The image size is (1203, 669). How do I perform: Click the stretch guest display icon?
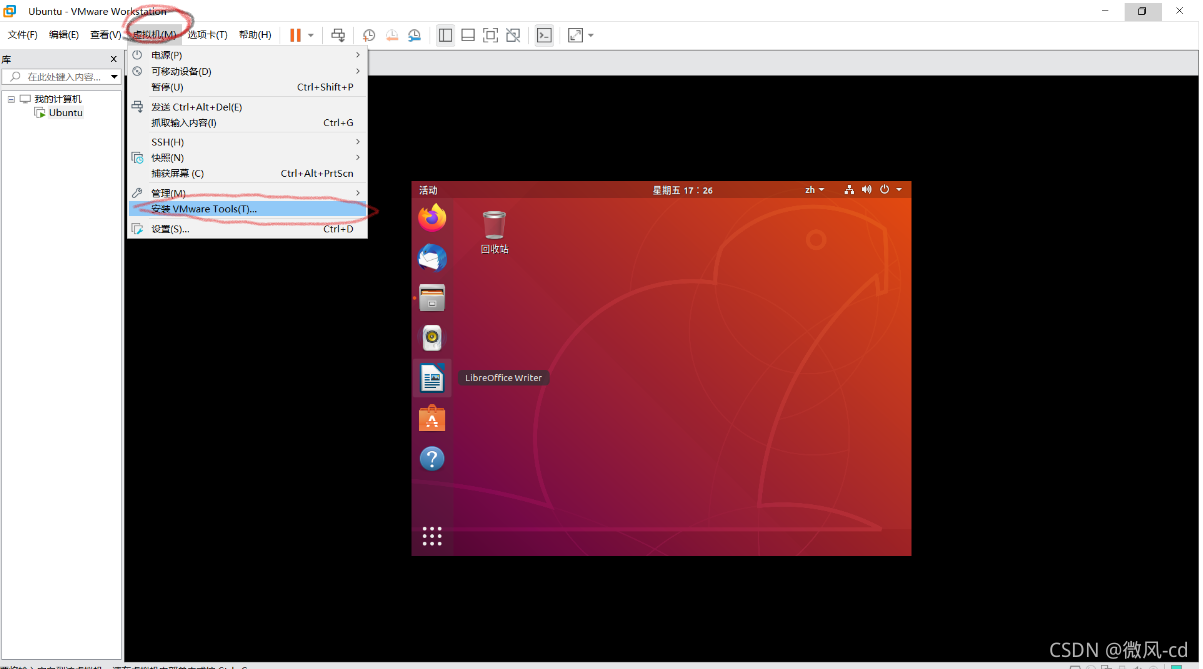point(575,35)
